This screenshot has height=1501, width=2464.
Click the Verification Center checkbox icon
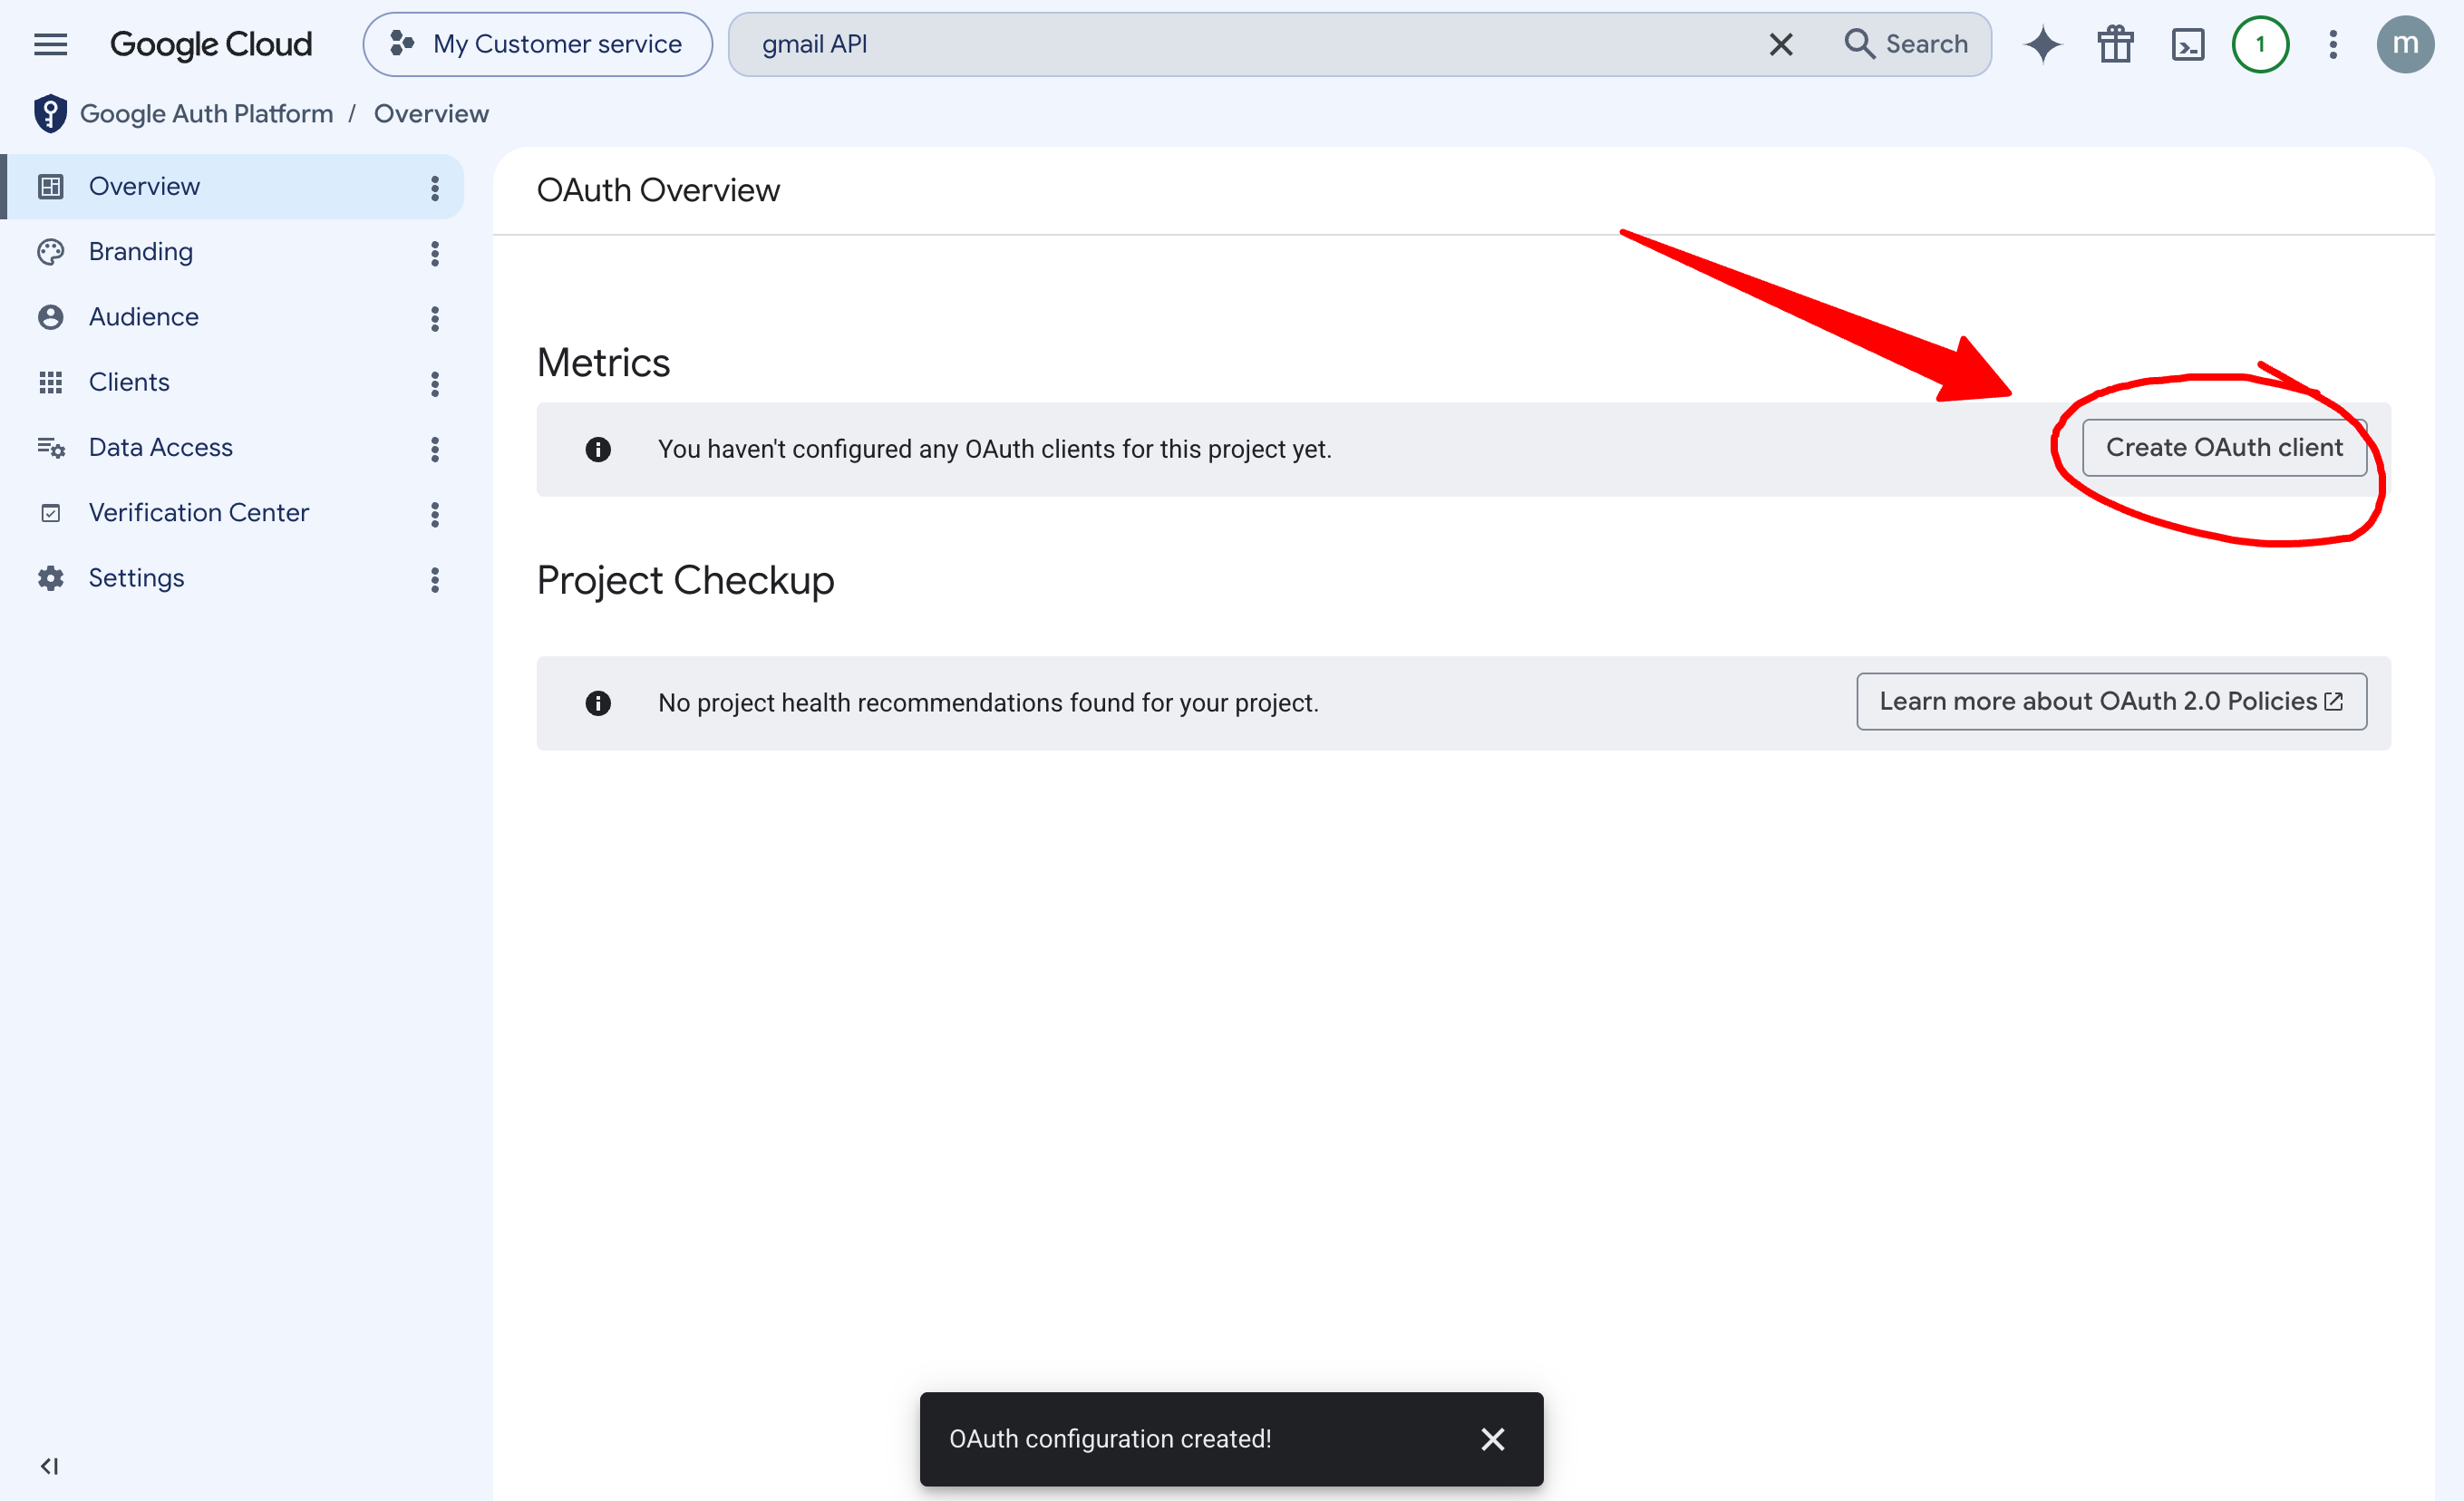[x=50, y=513]
